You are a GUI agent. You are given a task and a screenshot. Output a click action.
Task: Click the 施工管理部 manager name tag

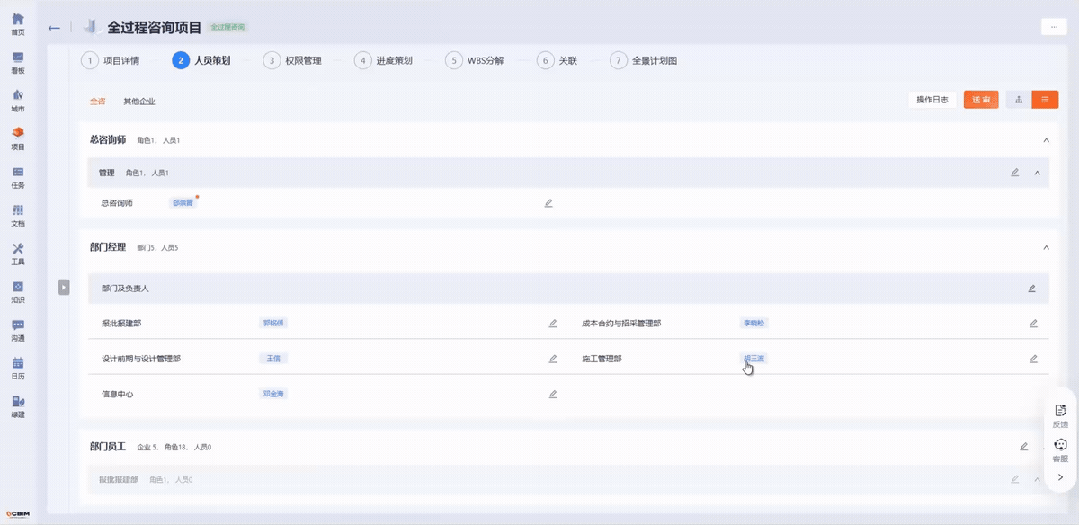point(754,358)
